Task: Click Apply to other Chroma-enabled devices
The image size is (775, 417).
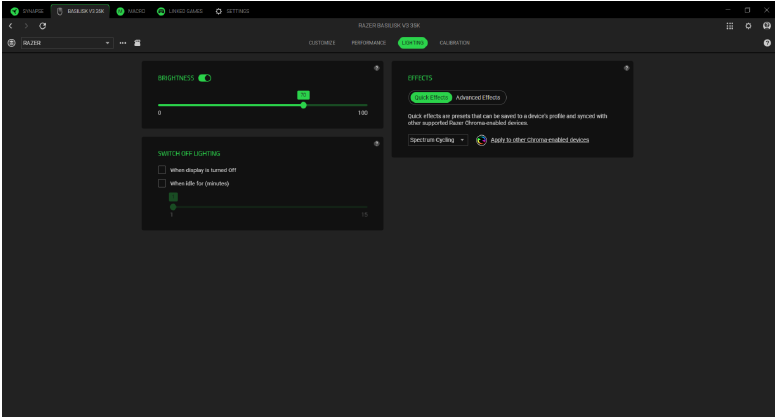Action: (x=540, y=140)
